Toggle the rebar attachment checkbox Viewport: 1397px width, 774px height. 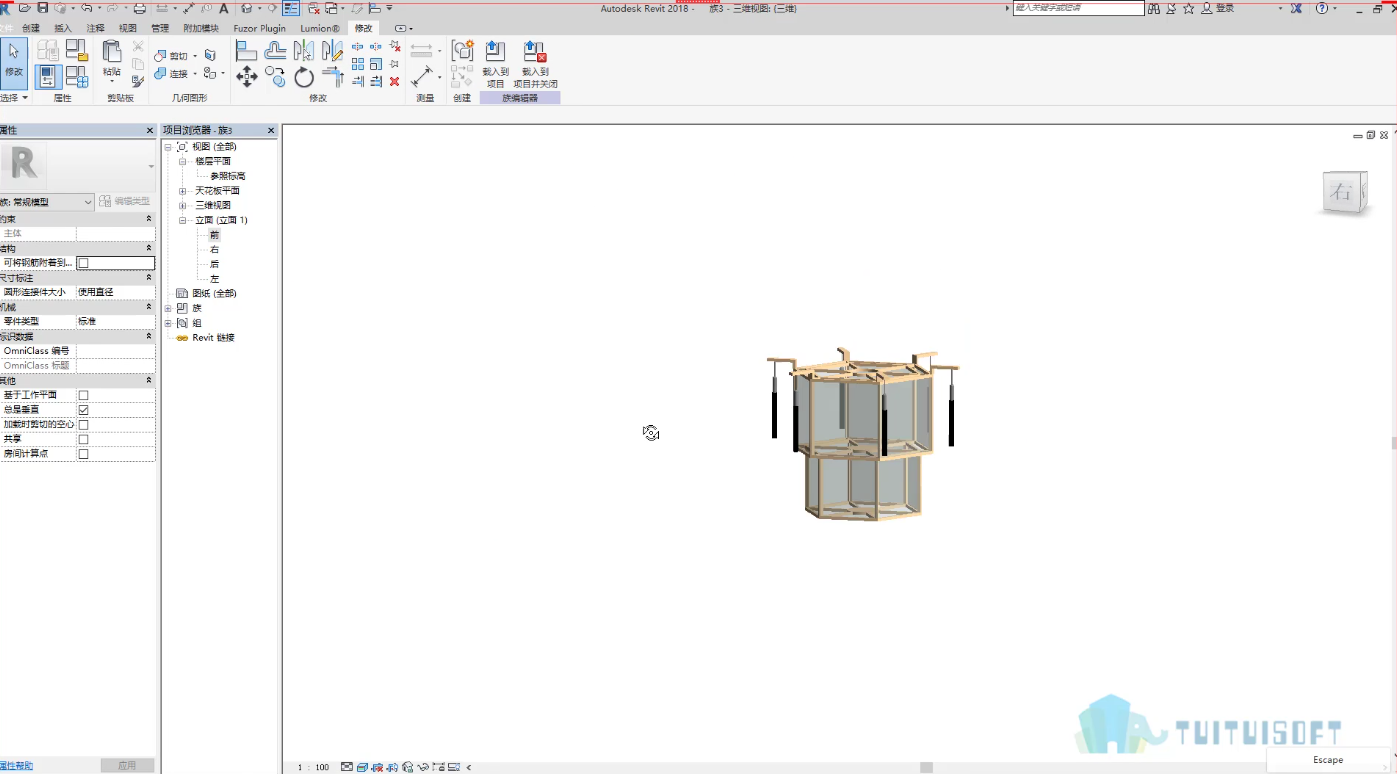[x=84, y=263]
